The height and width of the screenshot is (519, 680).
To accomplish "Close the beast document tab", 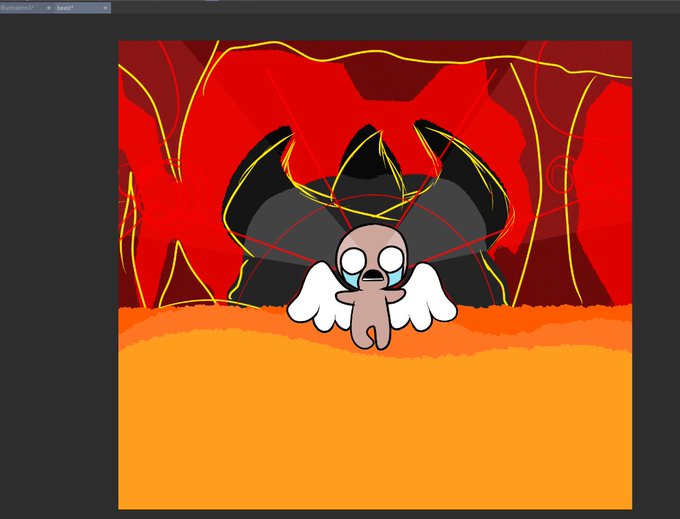I will click(105, 8).
